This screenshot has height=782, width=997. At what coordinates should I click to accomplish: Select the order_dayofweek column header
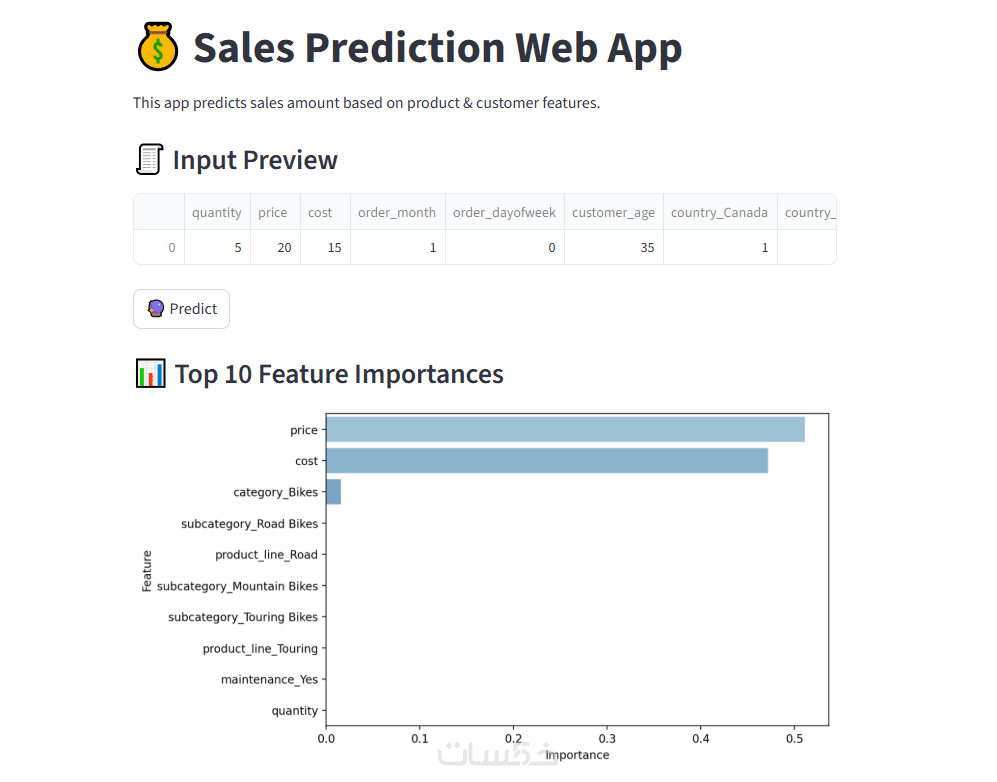click(504, 212)
